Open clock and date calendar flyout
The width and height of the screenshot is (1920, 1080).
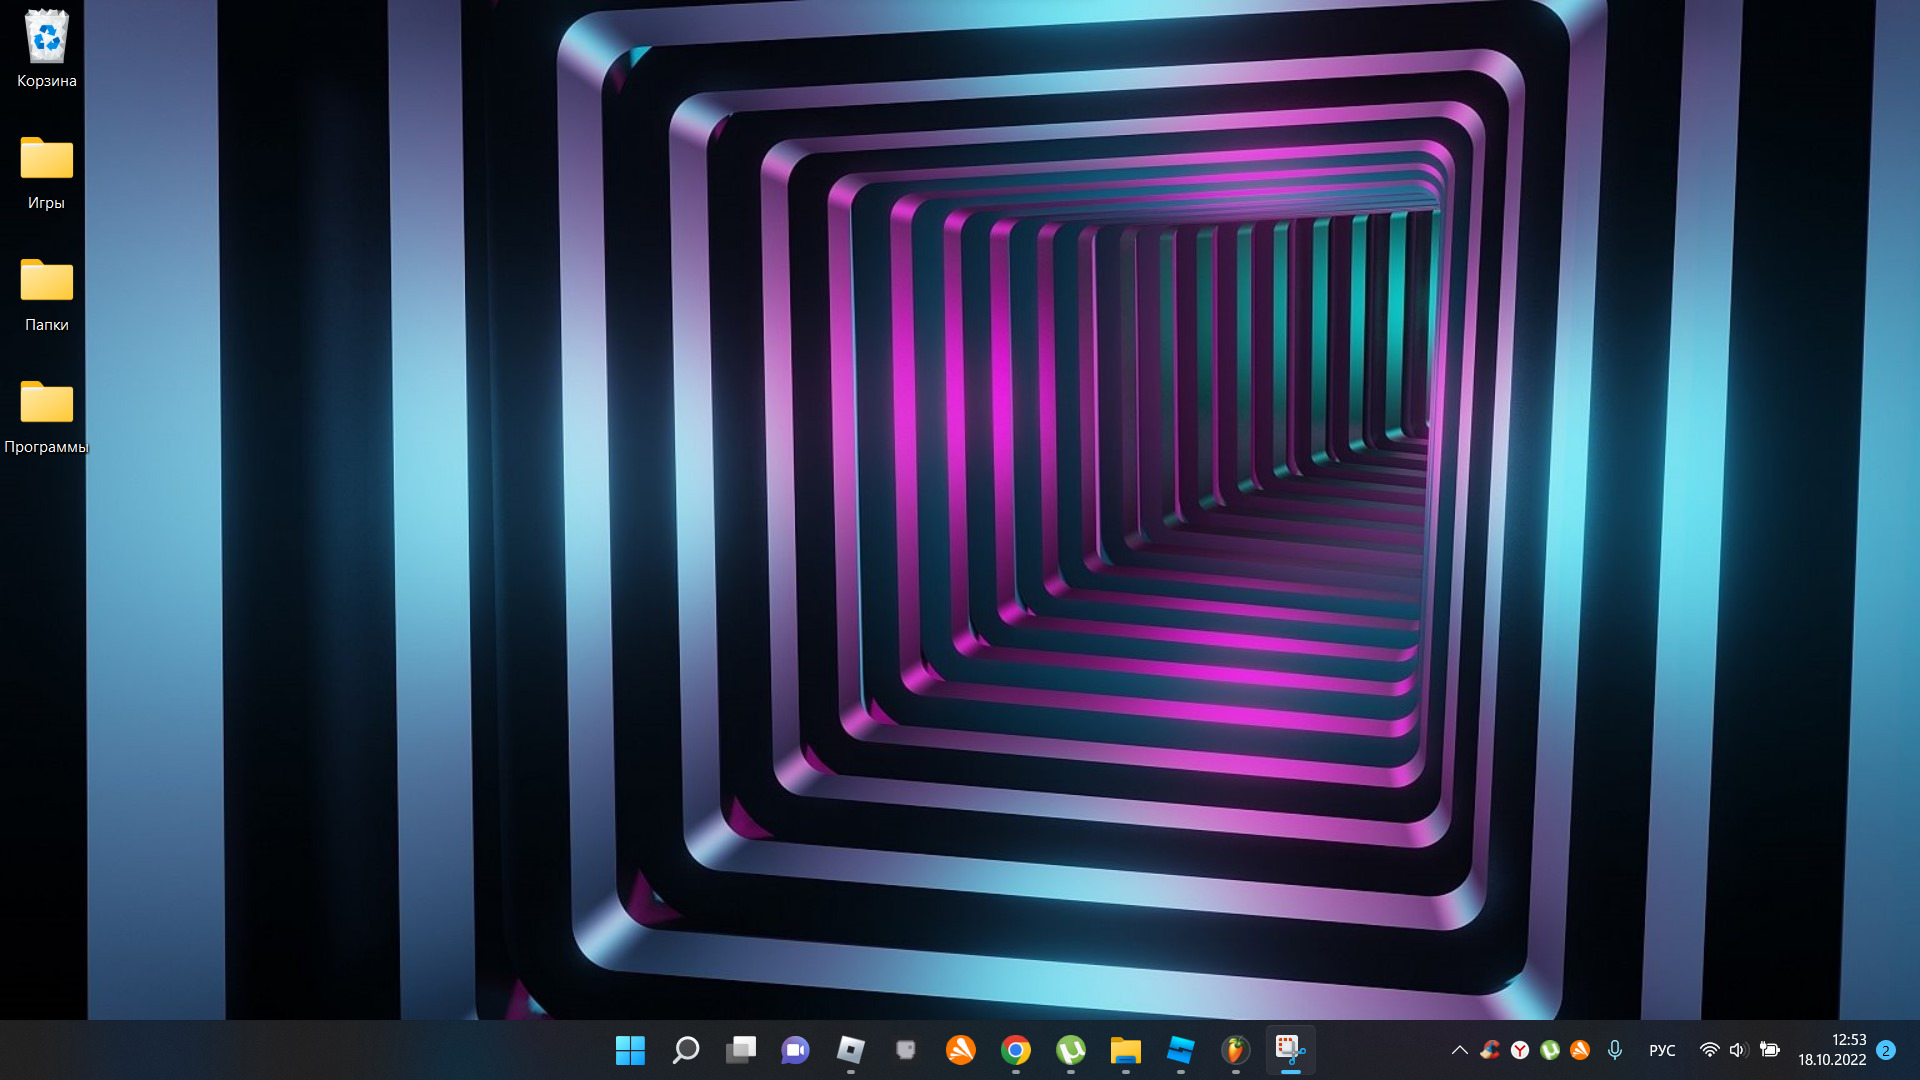click(x=1832, y=1050)
